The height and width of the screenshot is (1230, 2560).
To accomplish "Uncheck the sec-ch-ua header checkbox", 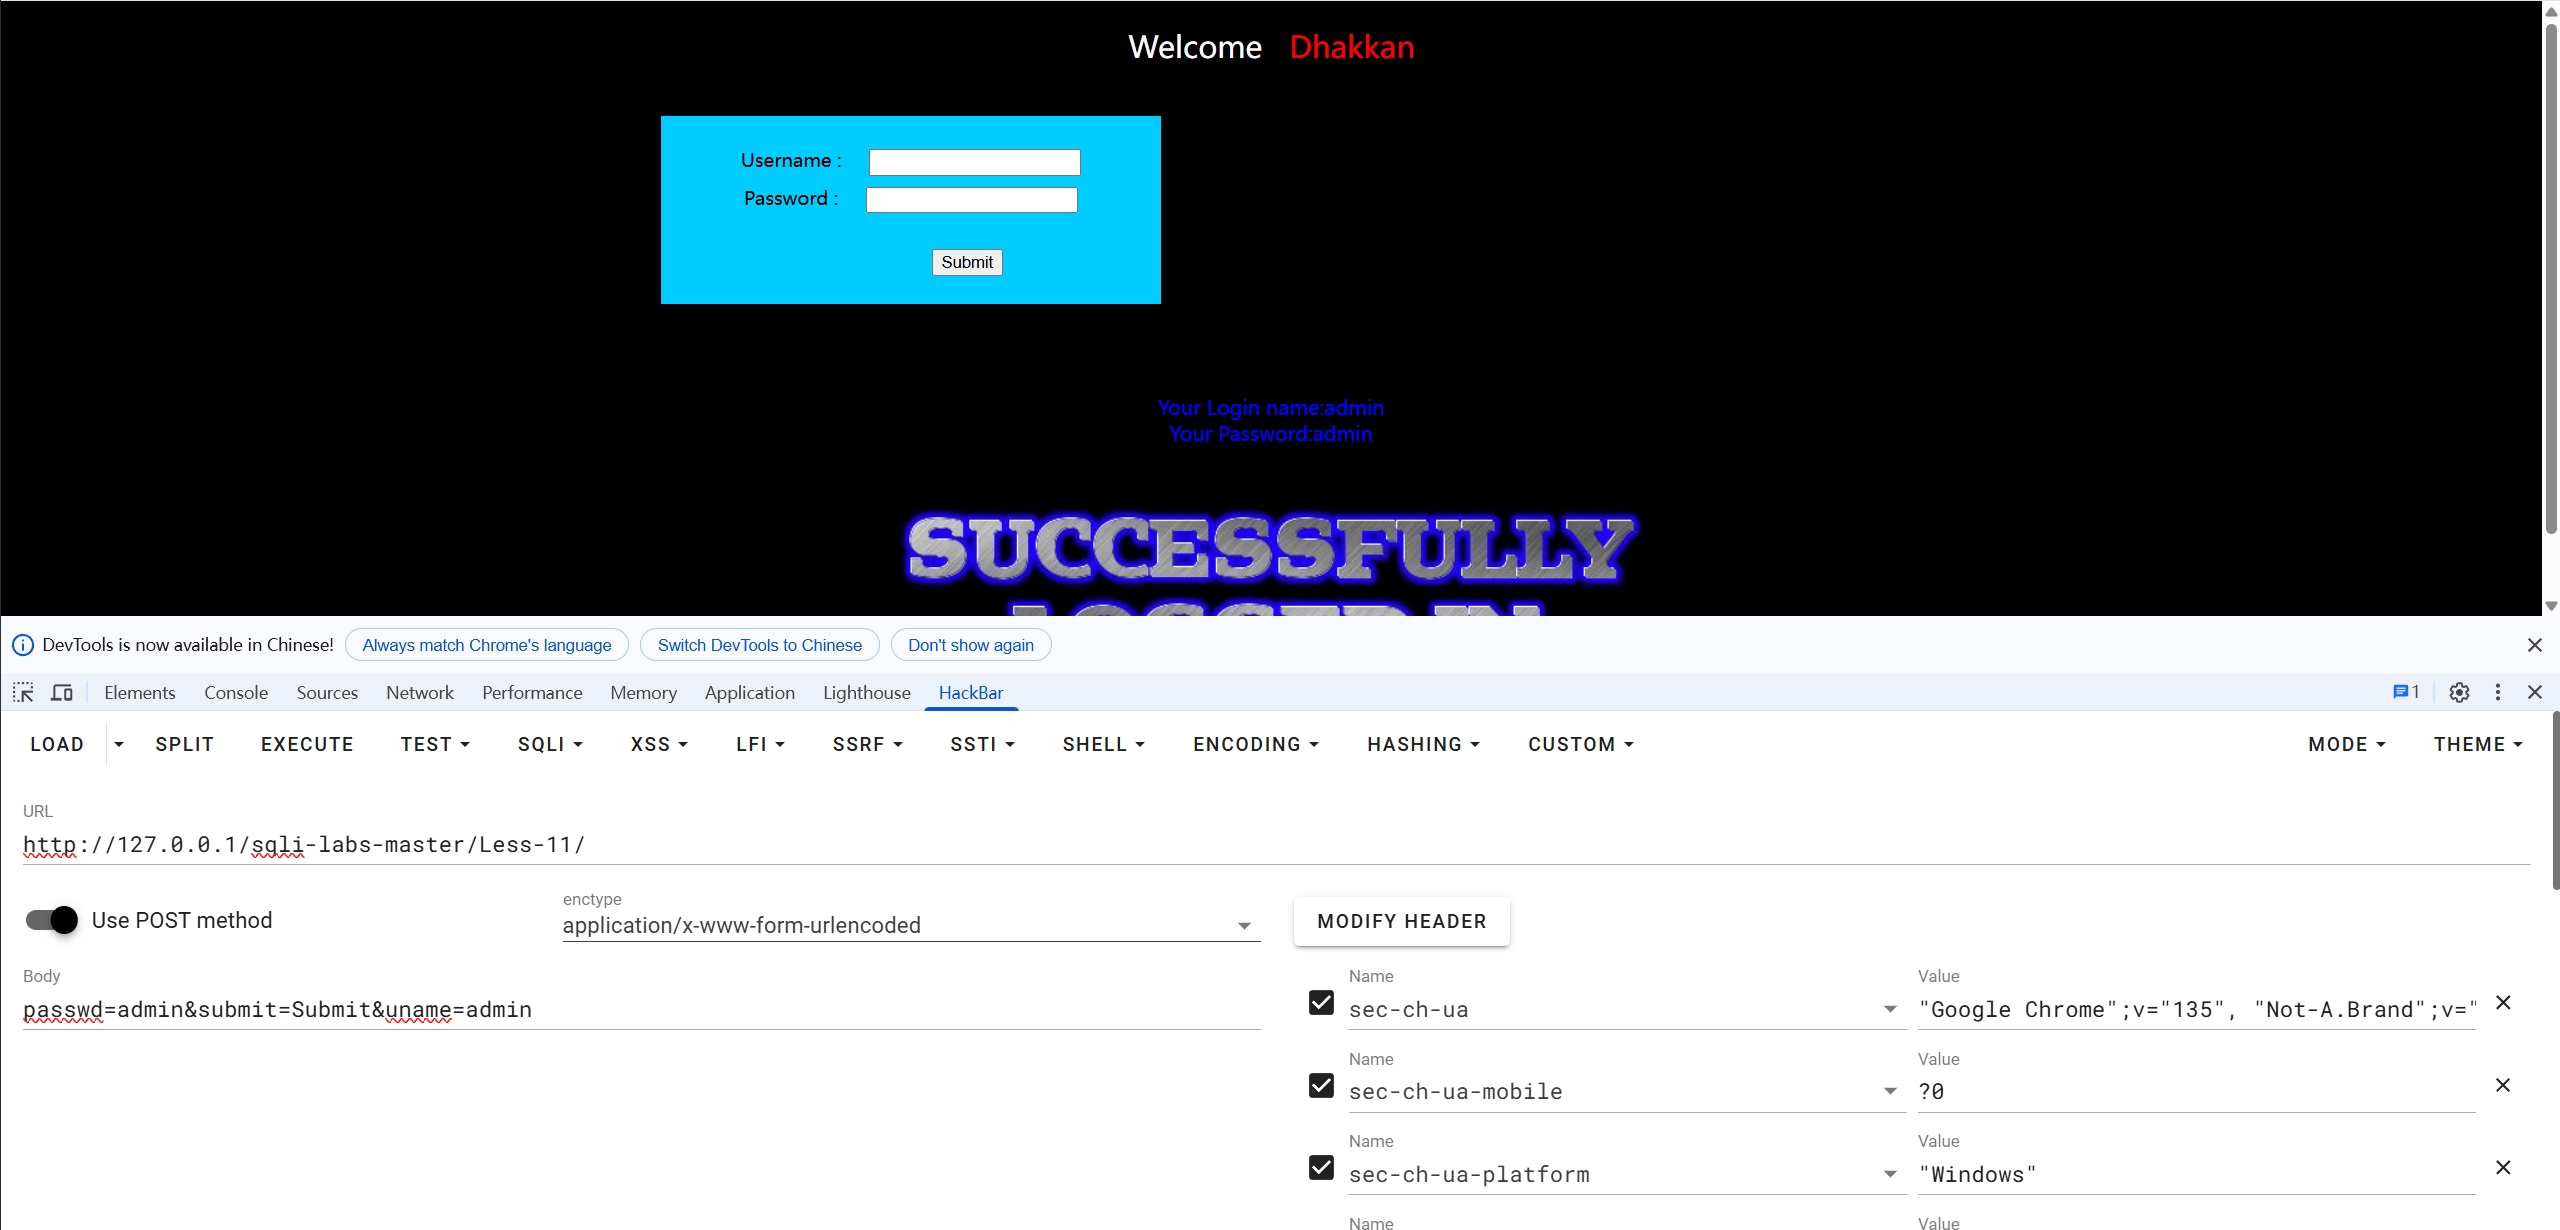I will [x=1321, y=1002].
